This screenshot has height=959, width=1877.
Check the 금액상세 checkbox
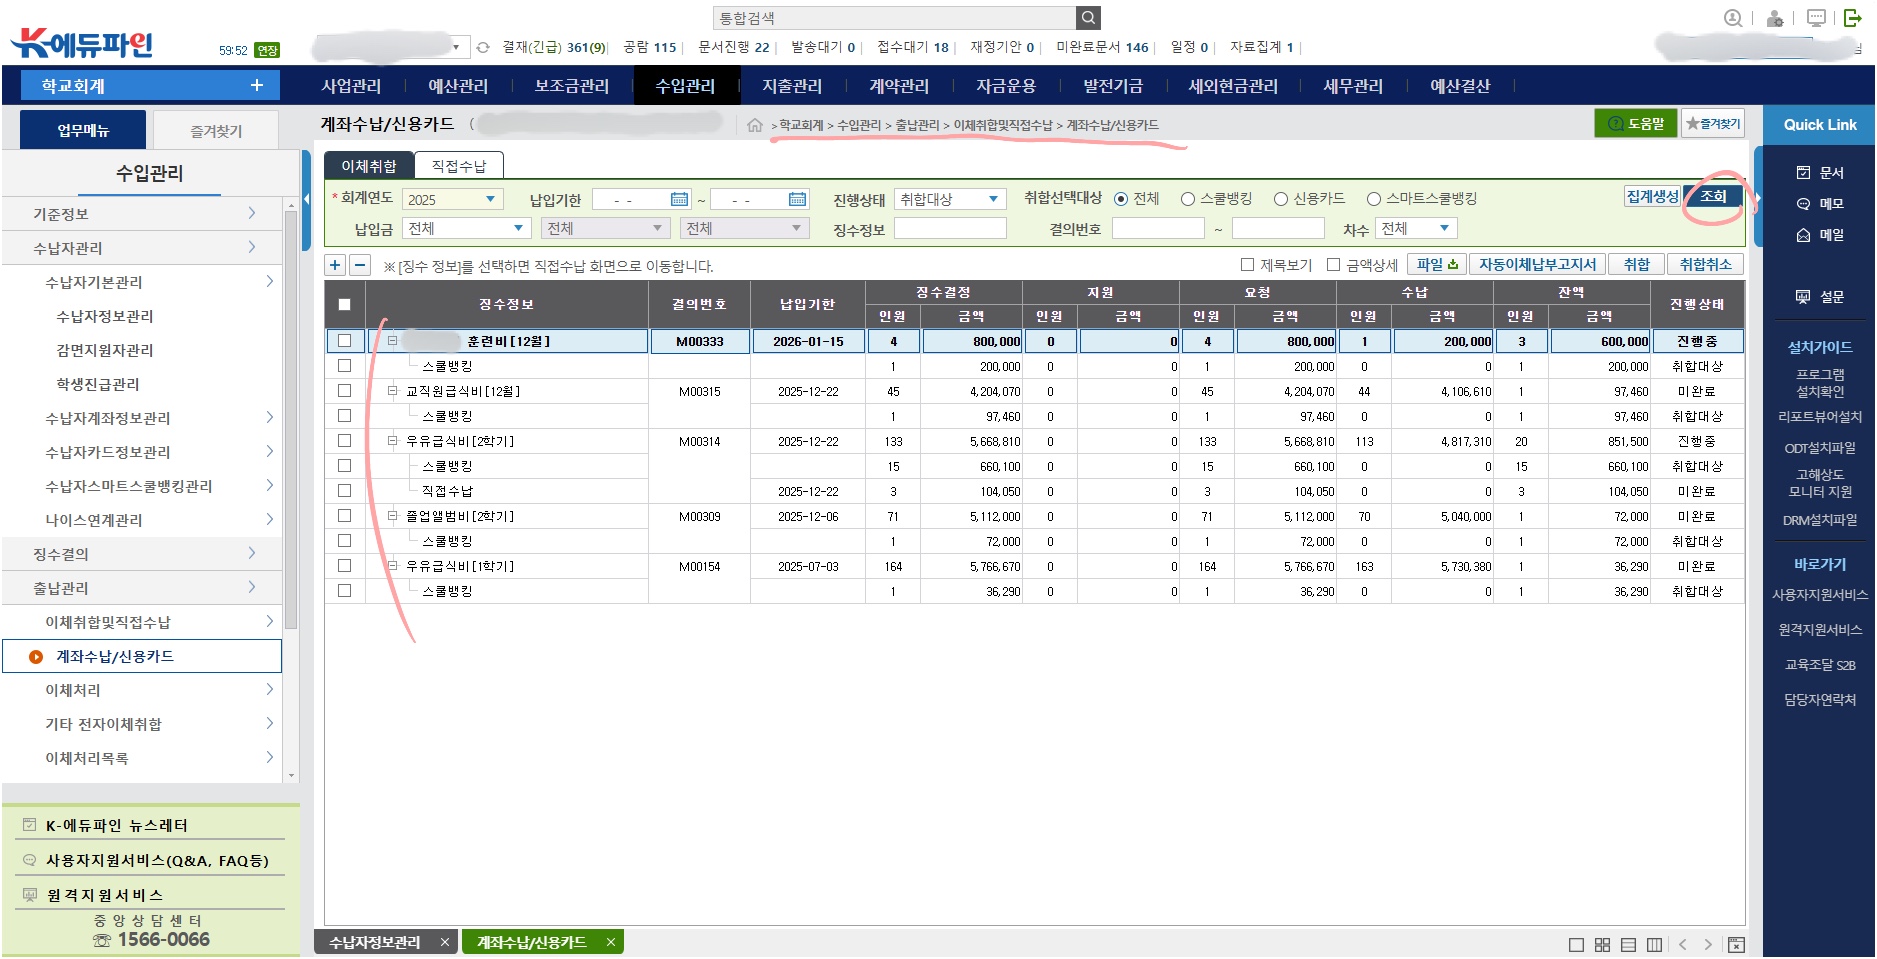[x=1333, y=265]
